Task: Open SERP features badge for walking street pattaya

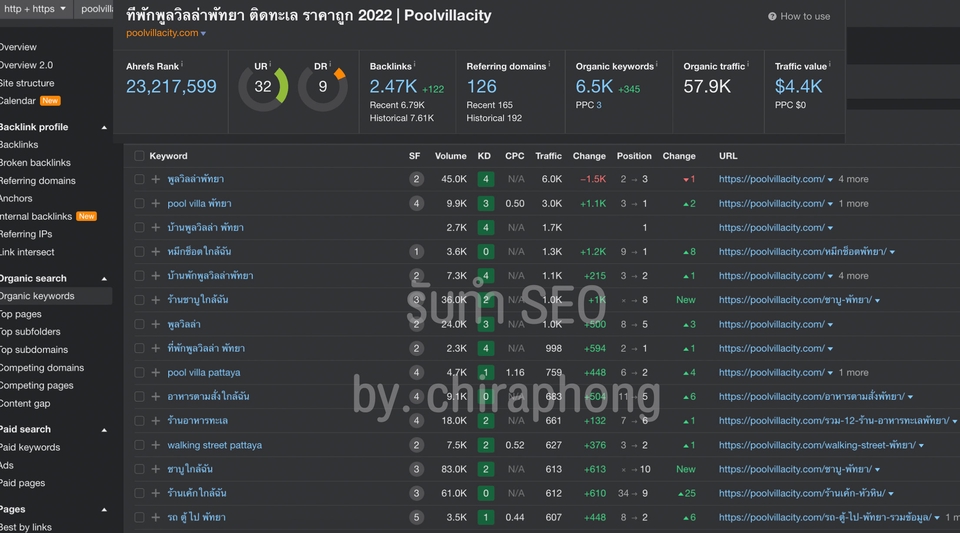Action: coord(416,445)
